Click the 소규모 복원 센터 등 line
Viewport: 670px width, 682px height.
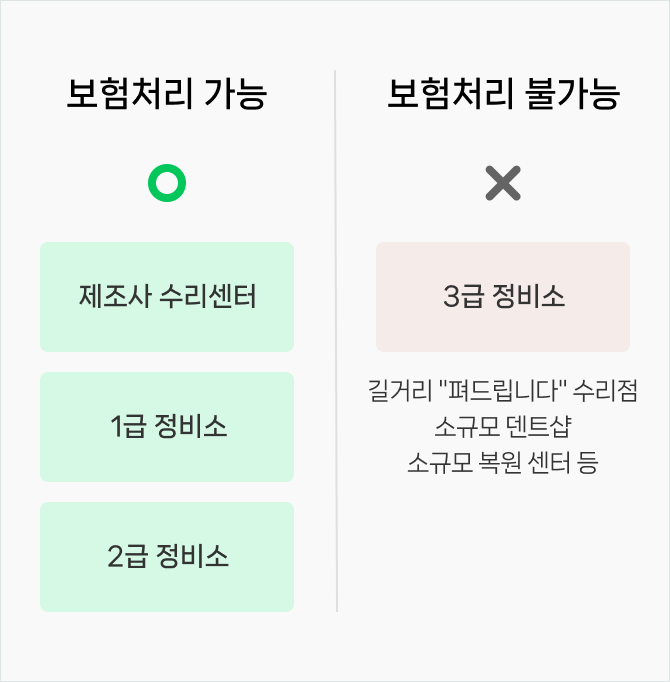503,462
